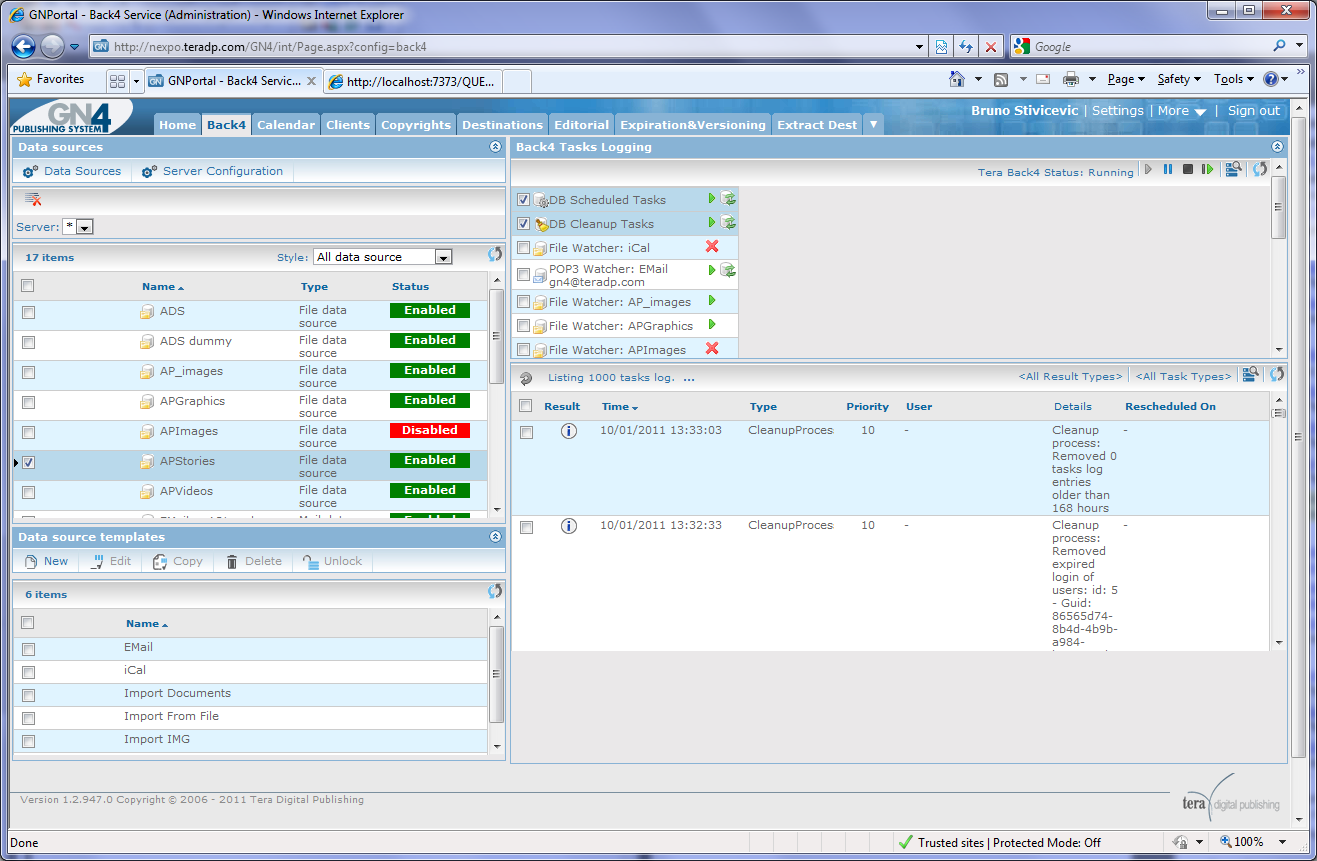Click New data source template button
The height and width of the screenshot is (861, 1317).
tap(46, 561)
